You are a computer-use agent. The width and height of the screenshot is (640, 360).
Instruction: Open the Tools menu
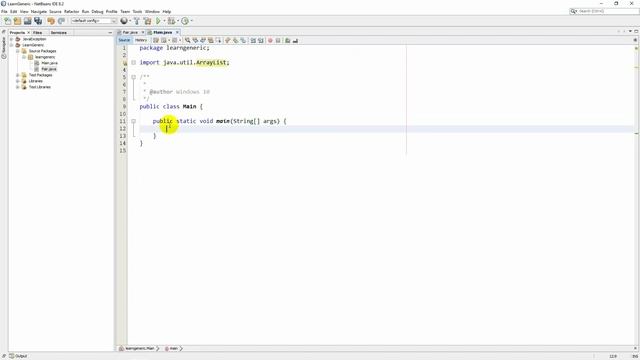(x=137, y=11)
